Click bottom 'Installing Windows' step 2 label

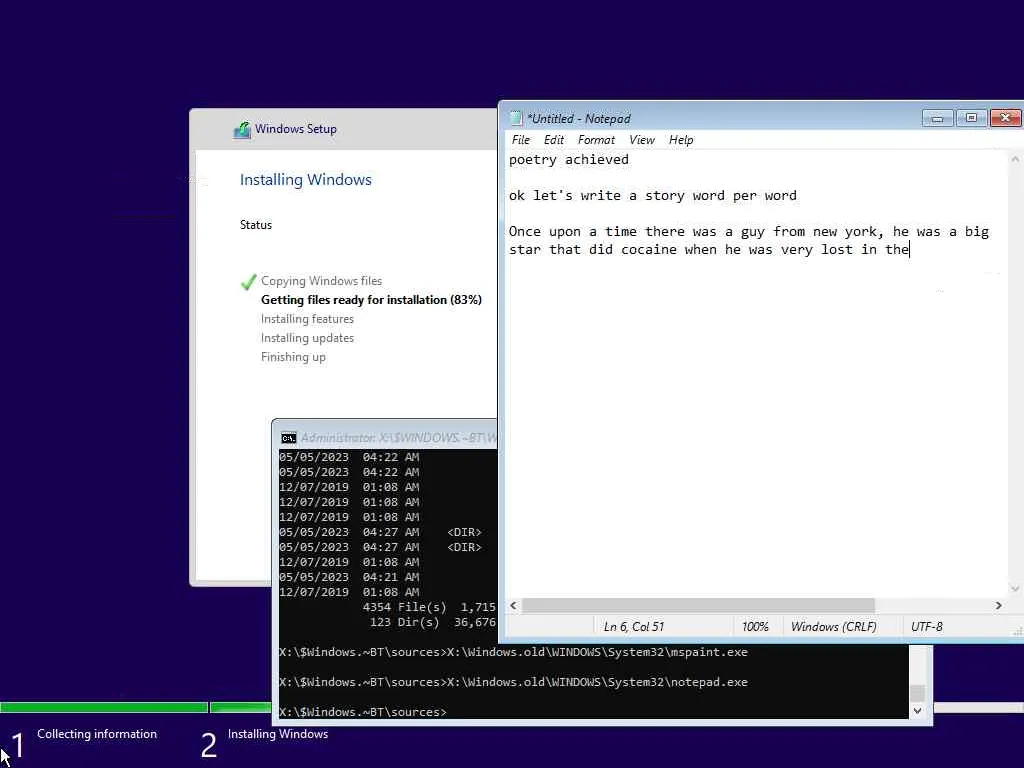[x=278, y=733]
